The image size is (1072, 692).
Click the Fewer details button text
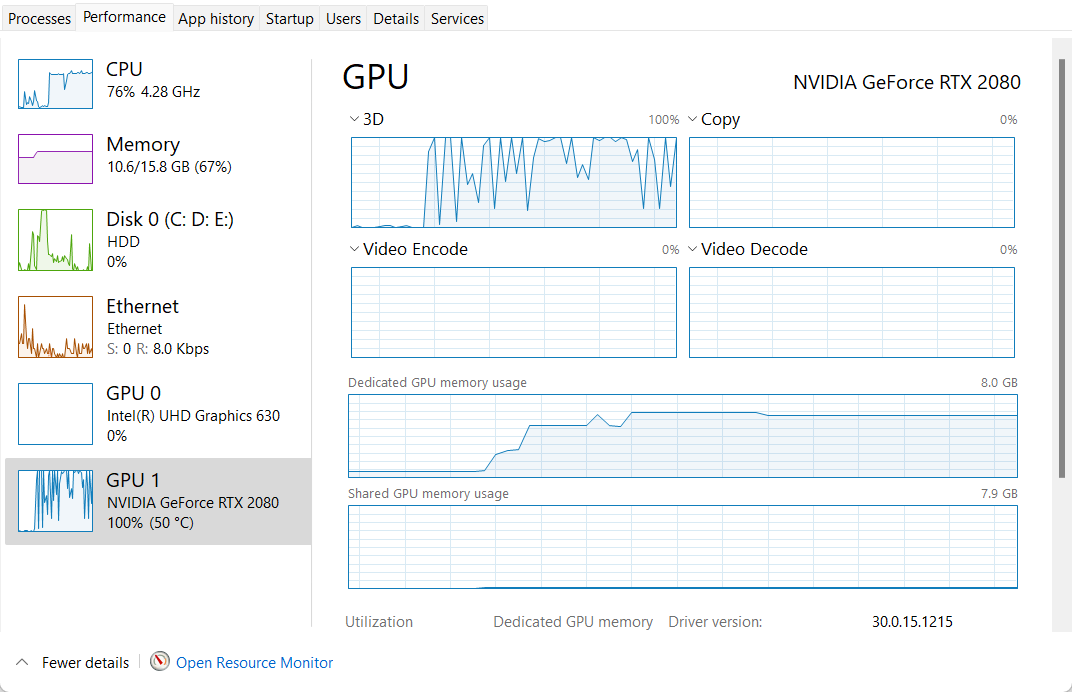85,662
